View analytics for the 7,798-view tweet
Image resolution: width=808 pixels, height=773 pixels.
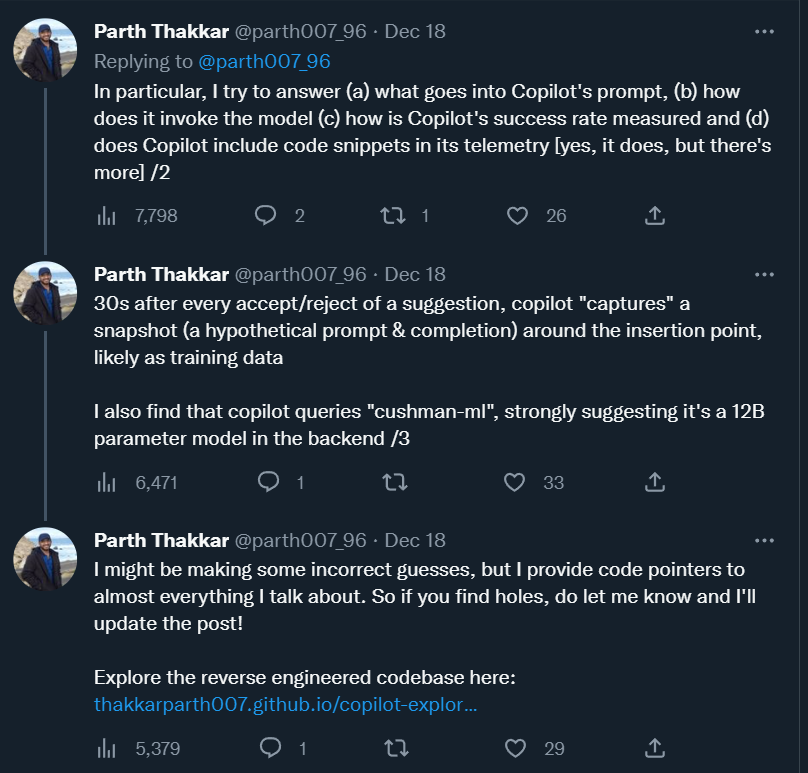coord(107,215)
